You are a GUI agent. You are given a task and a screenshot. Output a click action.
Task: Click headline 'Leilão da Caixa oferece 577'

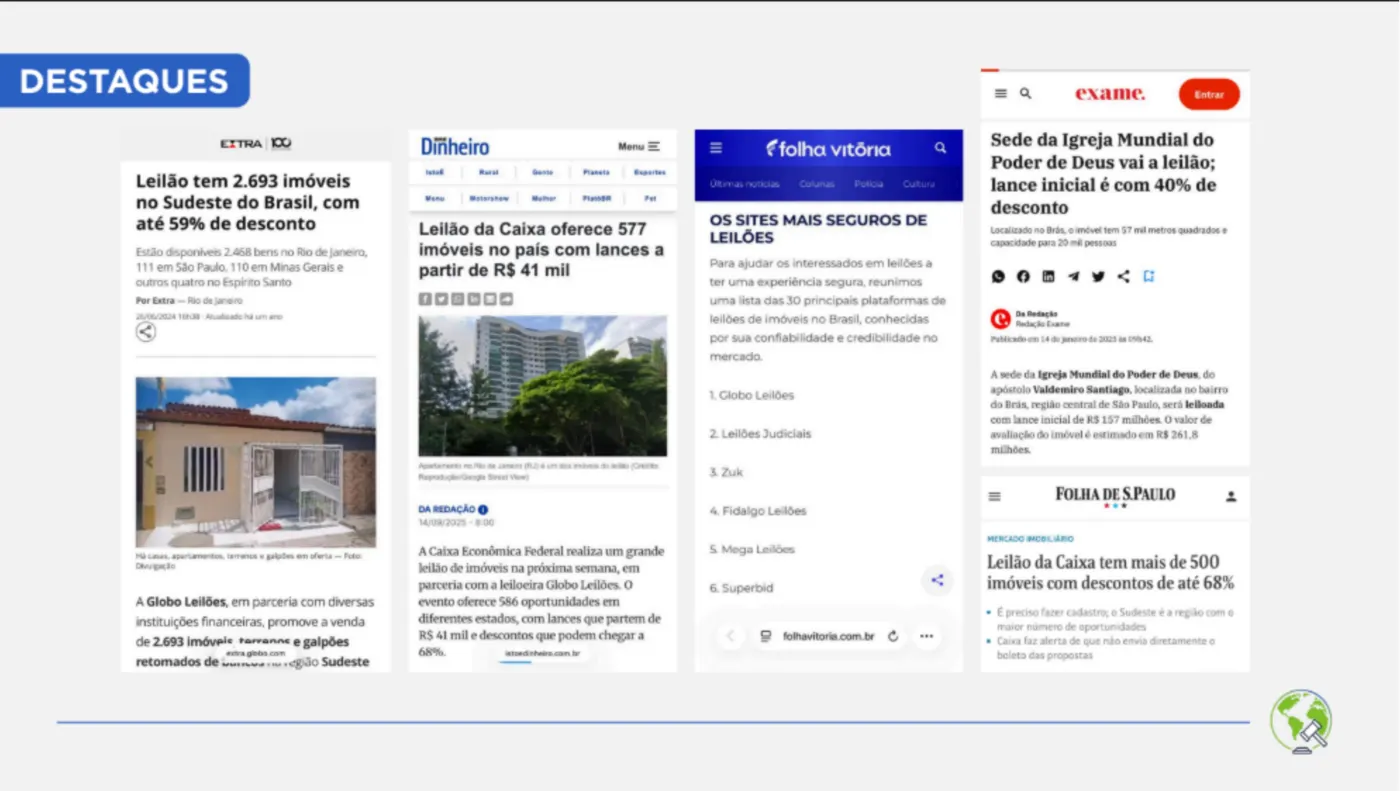(x=541, y=250)
